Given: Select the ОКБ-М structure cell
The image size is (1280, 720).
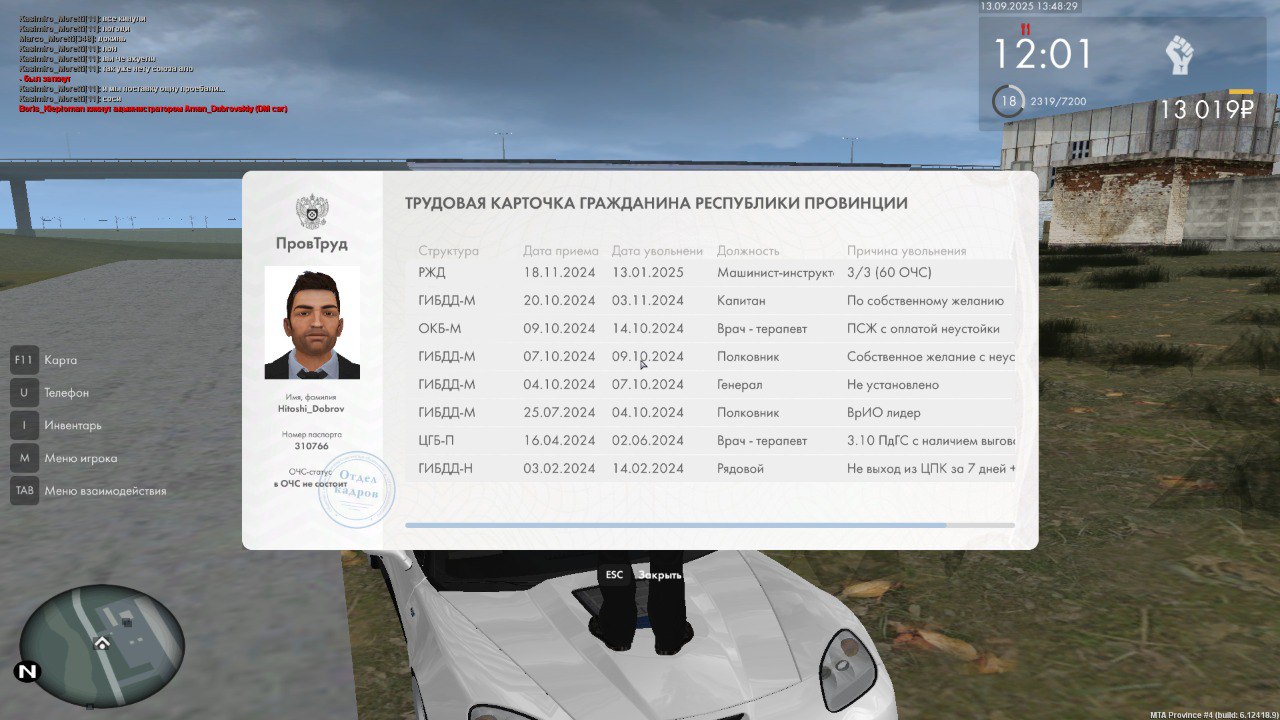Looking at the screenshot, I should [x=440, y=328].
